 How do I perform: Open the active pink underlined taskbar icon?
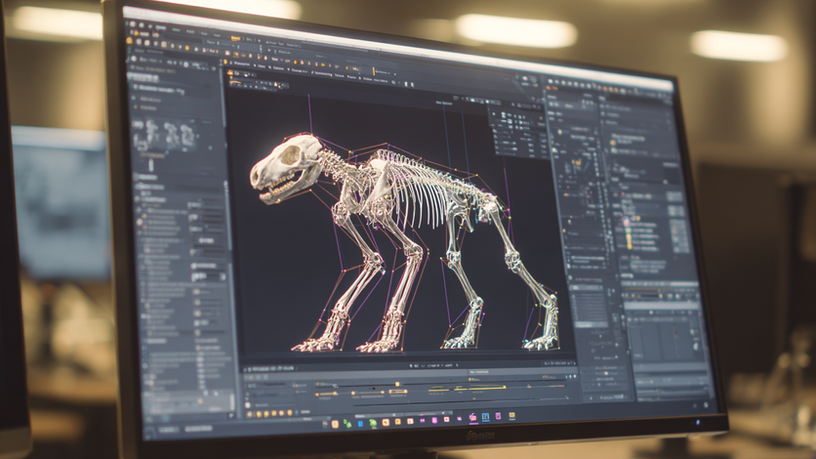[x=473, y=417]
